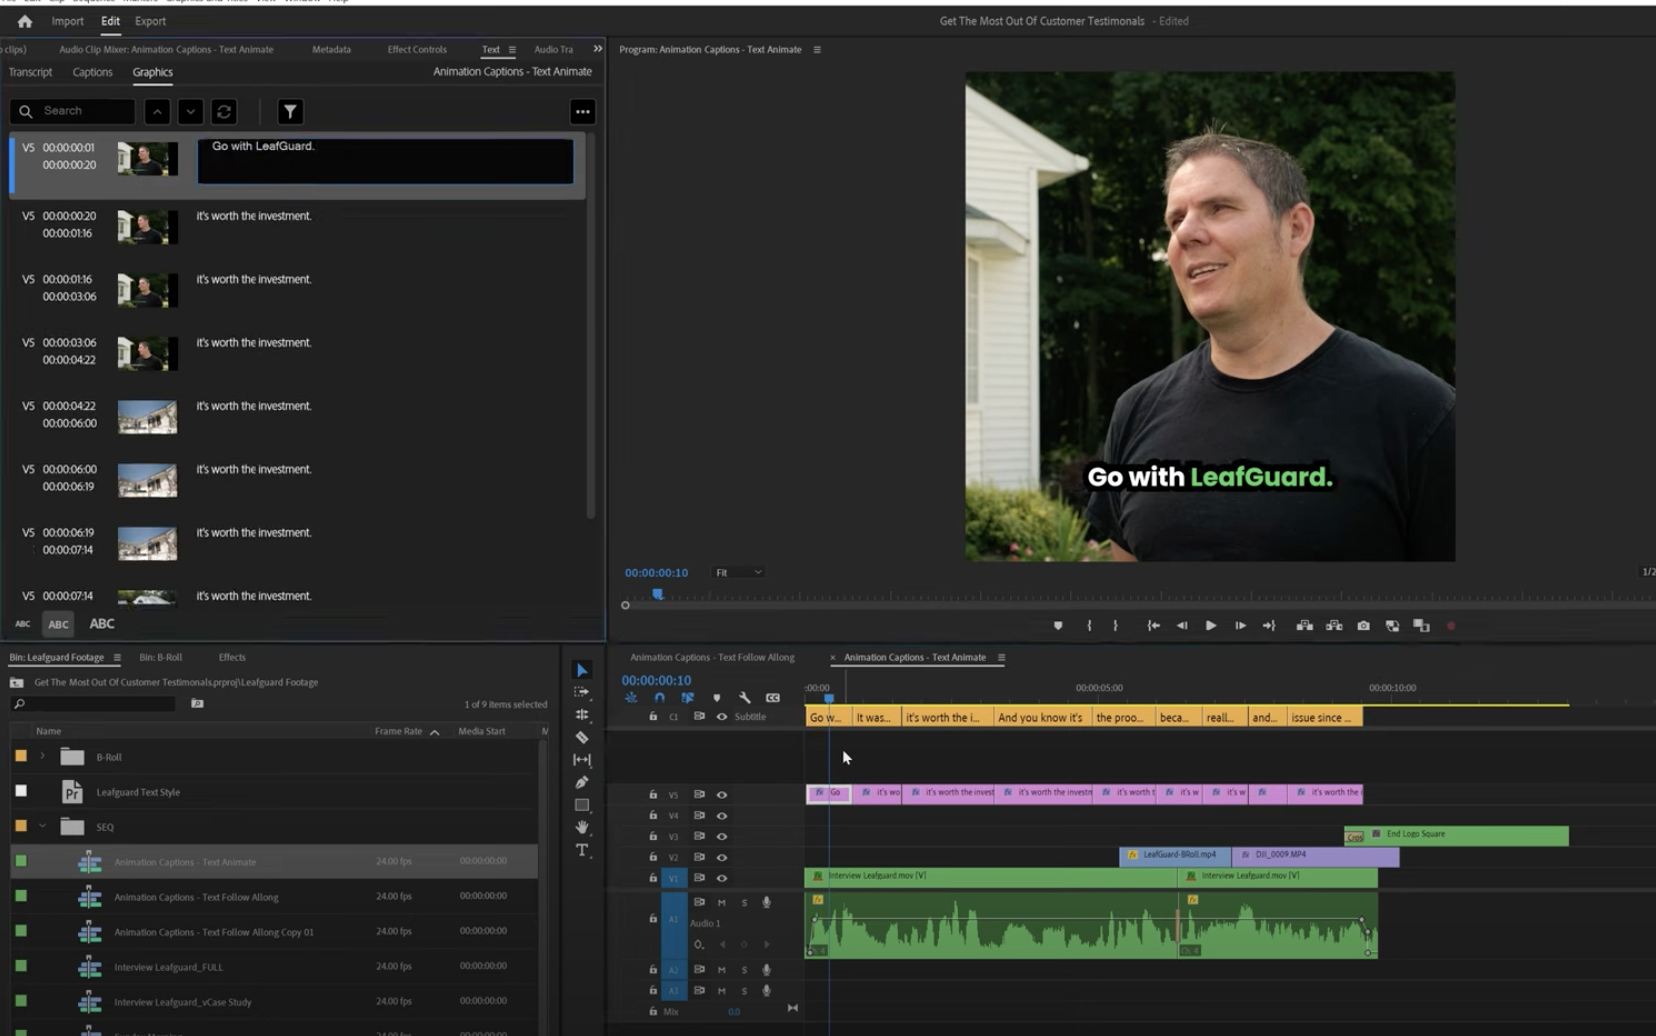Open Text Follow Allong timeline tab
This screenshot has width=1656, height=1036.
coord(712,658)
